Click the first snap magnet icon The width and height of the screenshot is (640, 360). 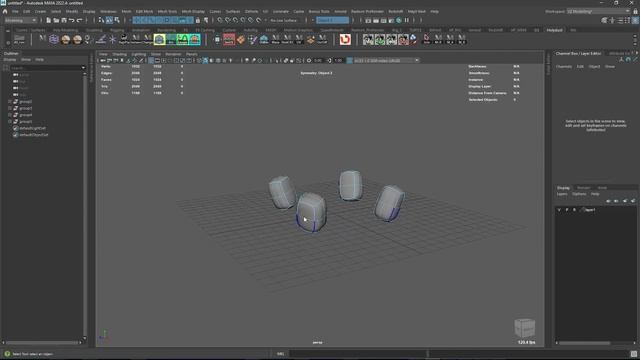click(220, 20)
